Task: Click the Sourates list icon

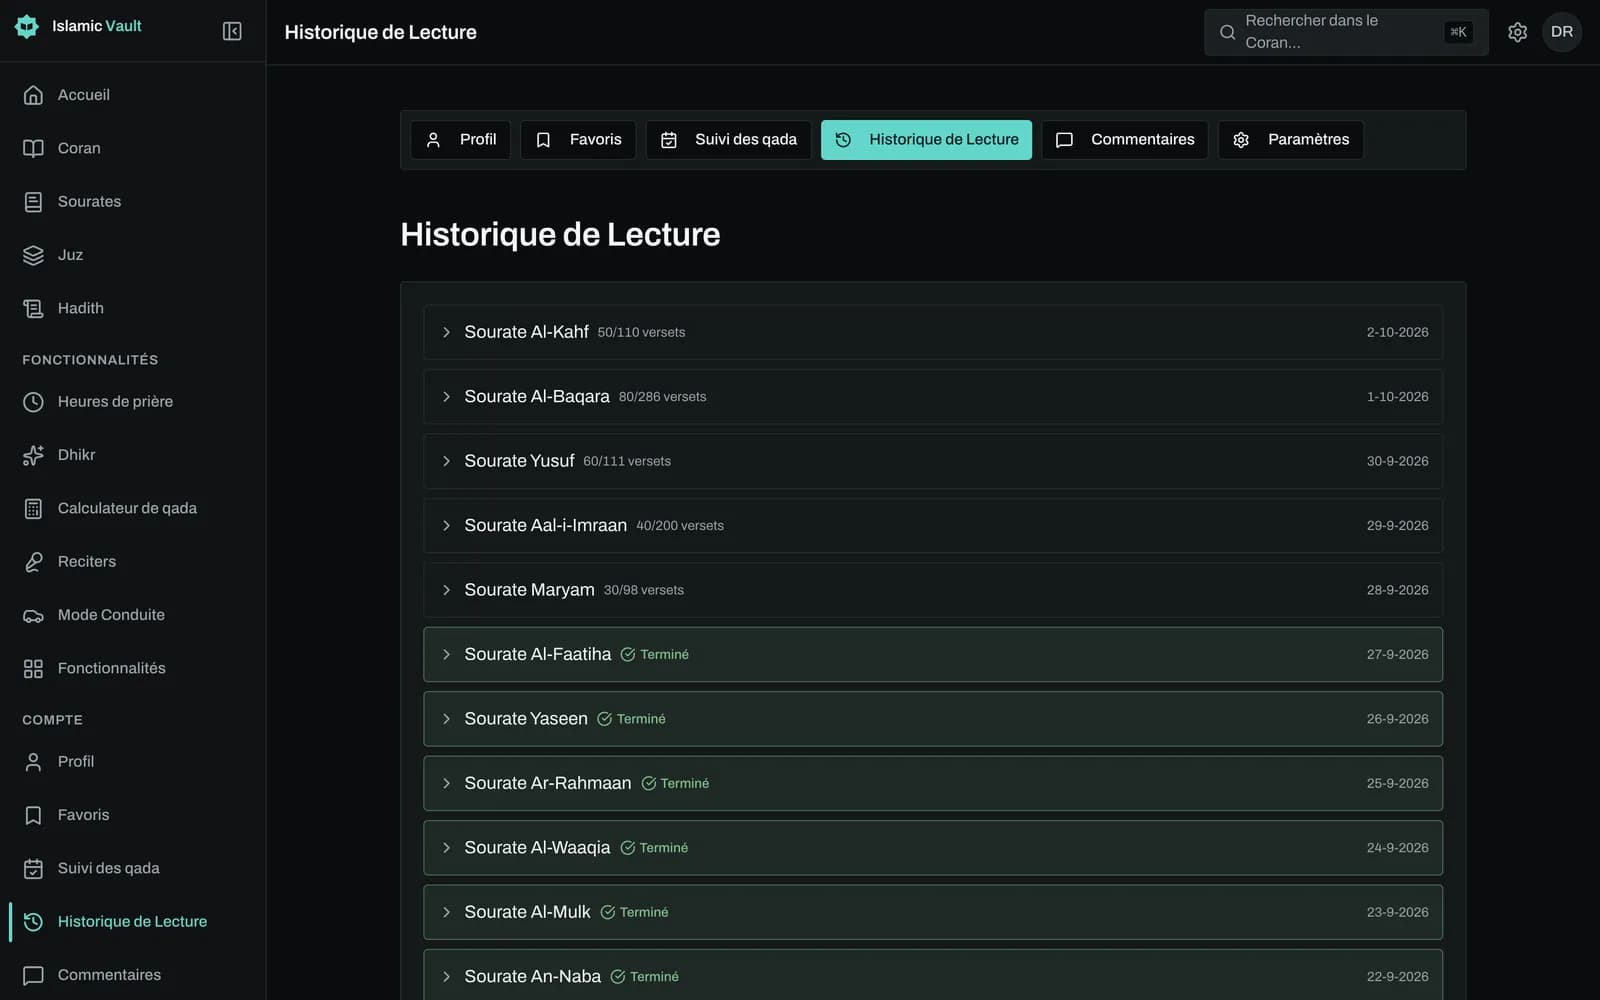Action: click(33, 201)
